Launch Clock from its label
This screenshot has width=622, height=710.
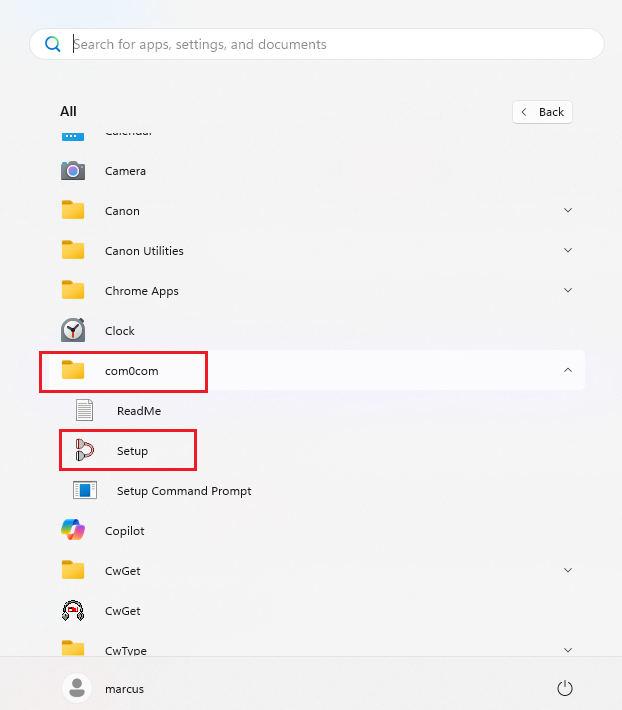[x=120, y=331]
